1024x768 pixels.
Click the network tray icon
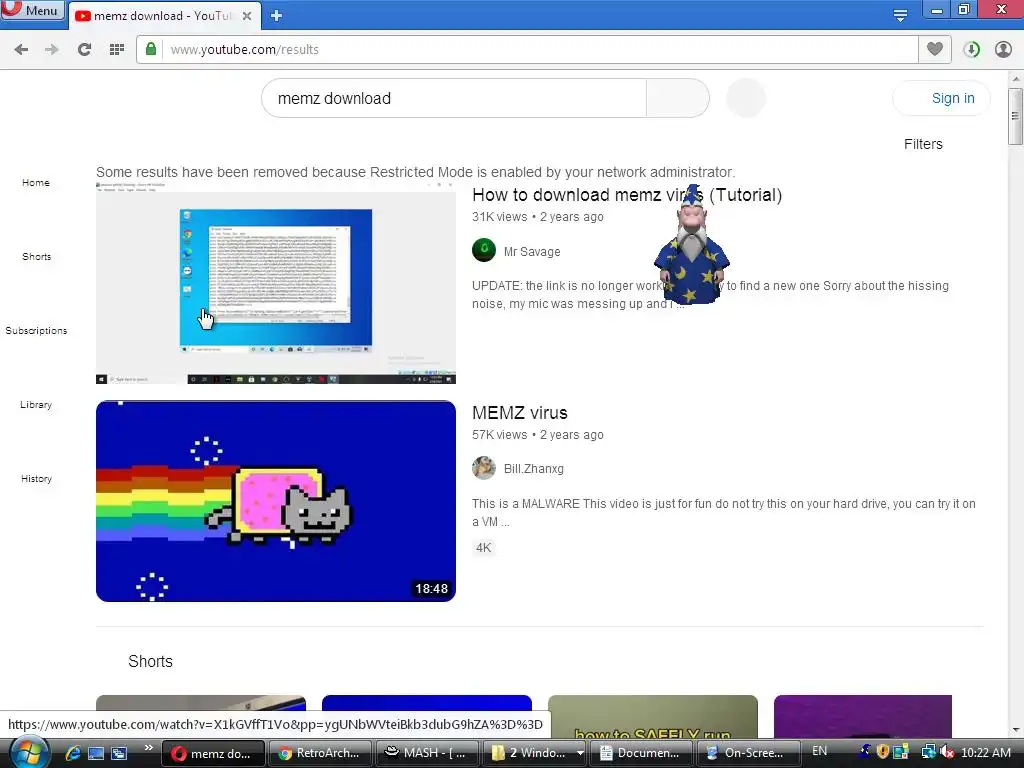coord(928,752)
